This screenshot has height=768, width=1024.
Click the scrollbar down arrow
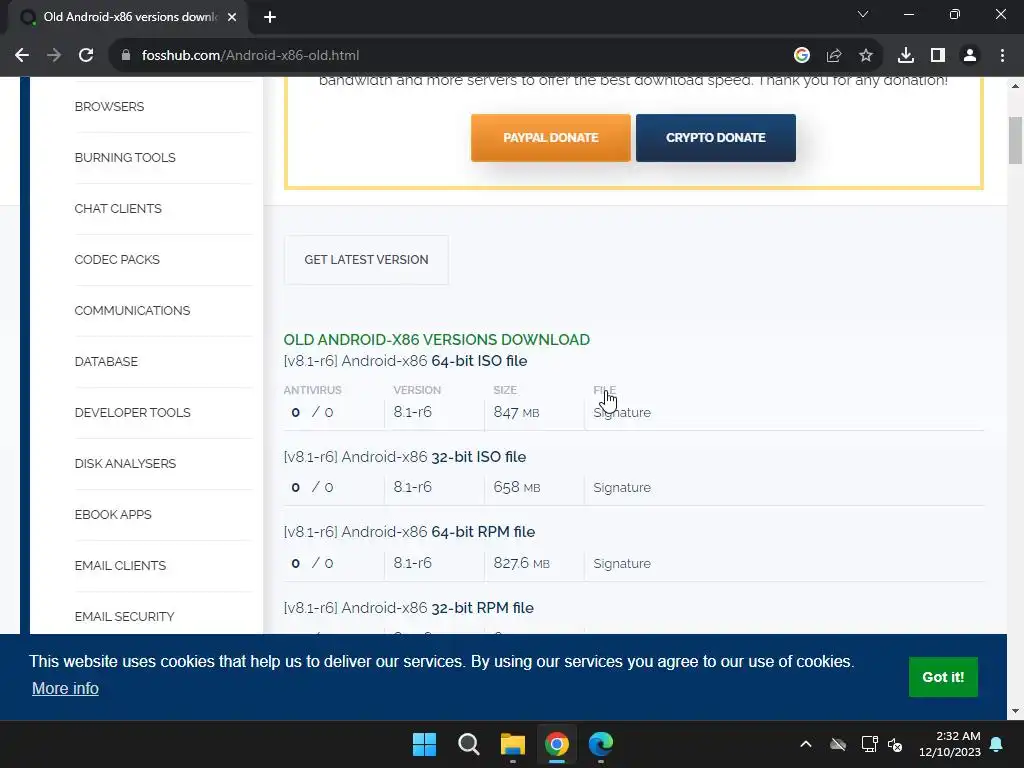(x=1015, y=711)
